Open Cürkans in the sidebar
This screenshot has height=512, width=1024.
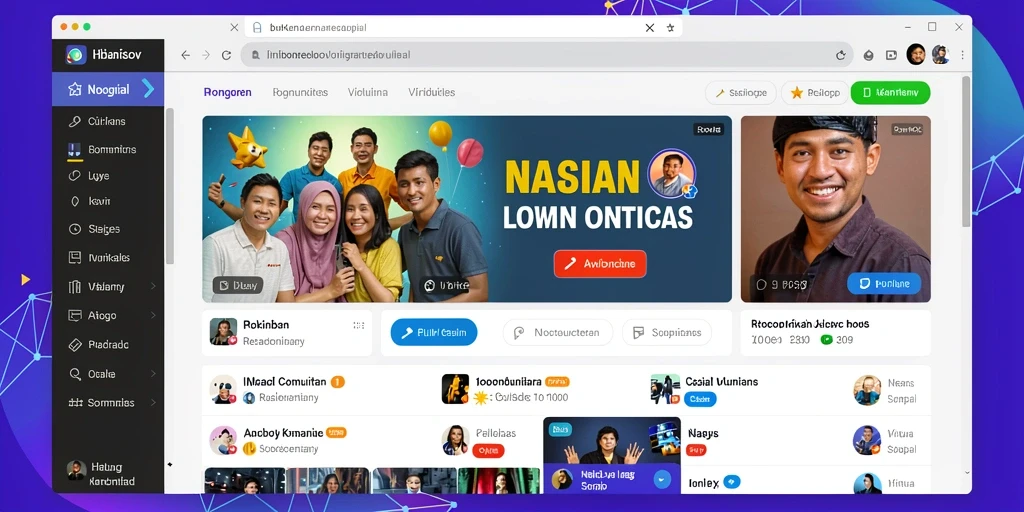pos(108,121)
